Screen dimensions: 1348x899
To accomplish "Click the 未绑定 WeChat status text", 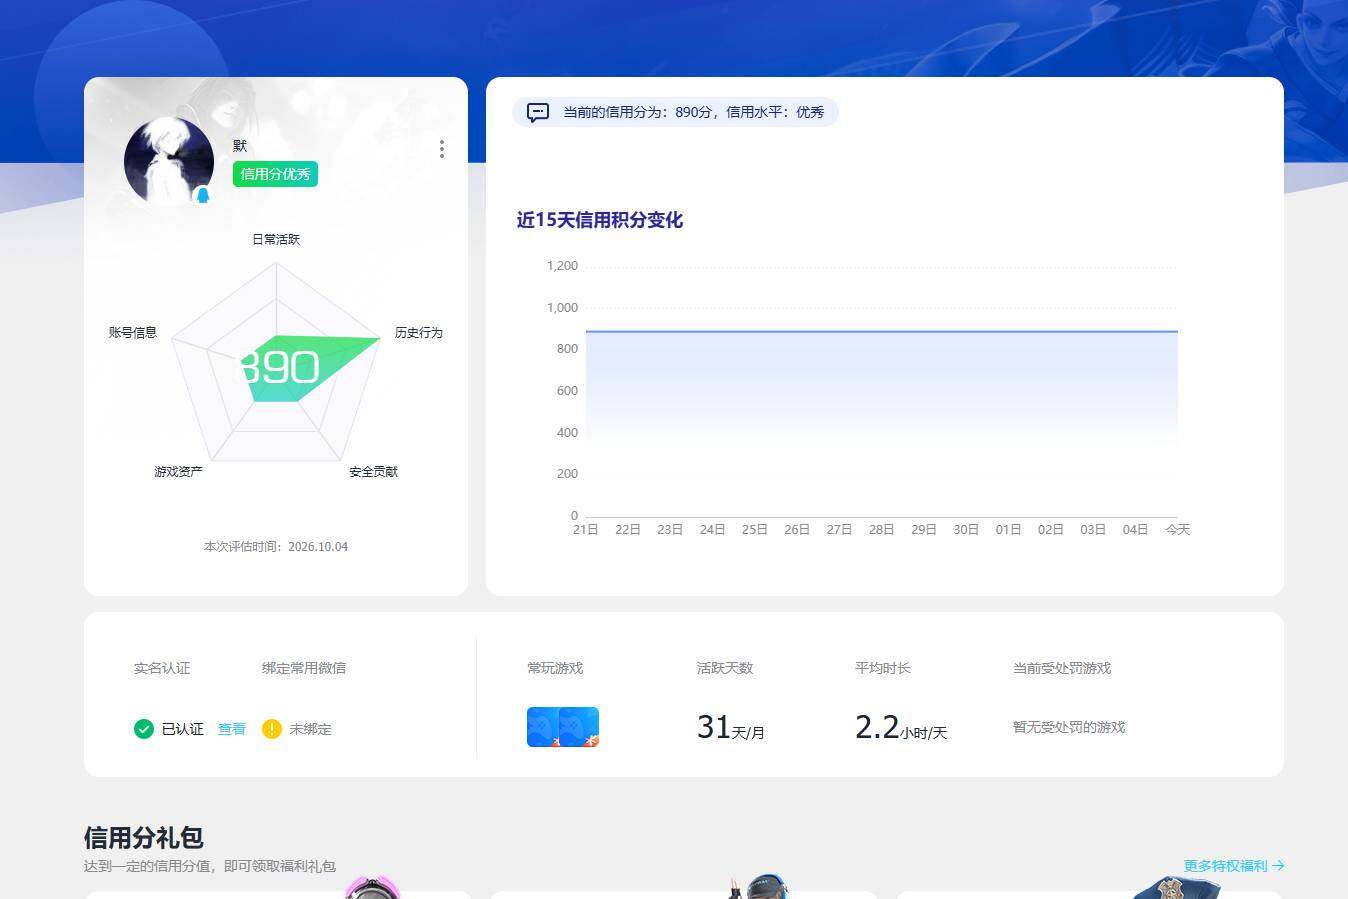I will pos(310,729).
